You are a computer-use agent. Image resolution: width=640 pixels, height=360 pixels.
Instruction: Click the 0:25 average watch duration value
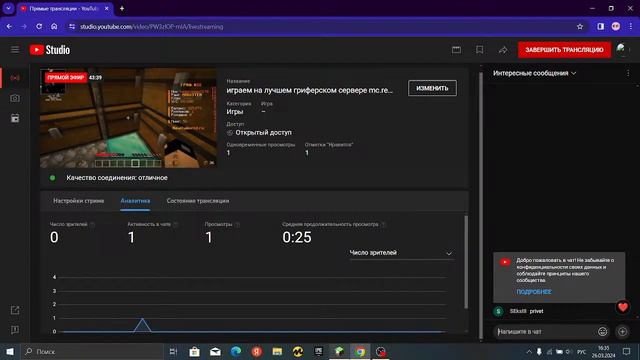[x=297, y=237]
